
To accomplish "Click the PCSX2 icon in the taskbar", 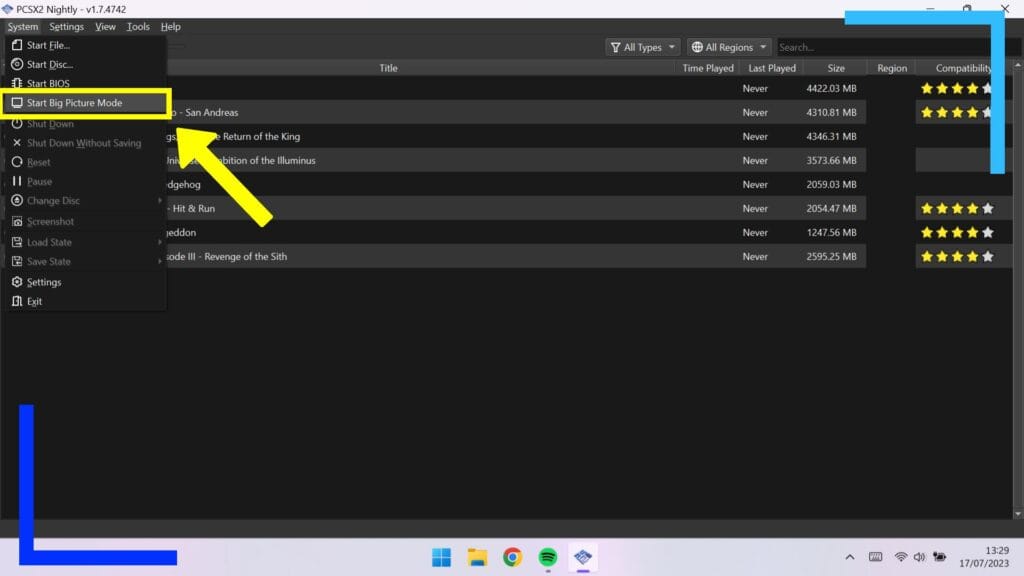I will tap(583, 557).
